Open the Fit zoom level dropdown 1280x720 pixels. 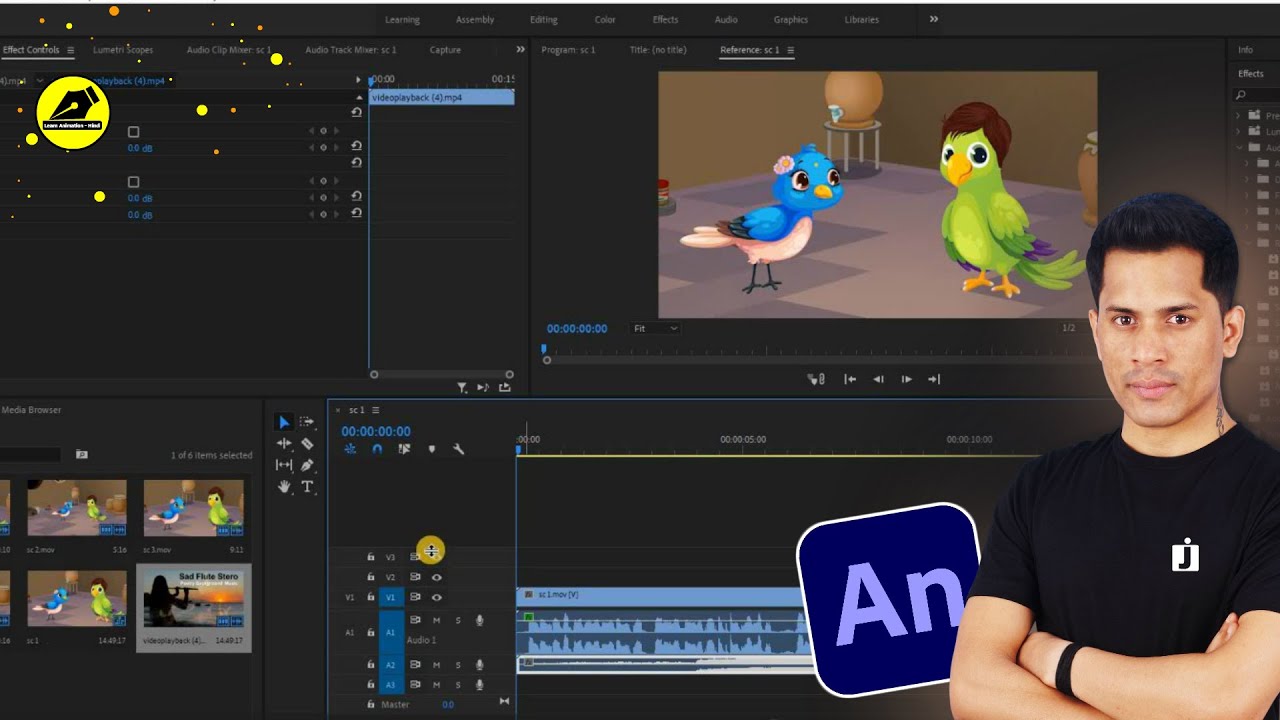tap(656, 328)
